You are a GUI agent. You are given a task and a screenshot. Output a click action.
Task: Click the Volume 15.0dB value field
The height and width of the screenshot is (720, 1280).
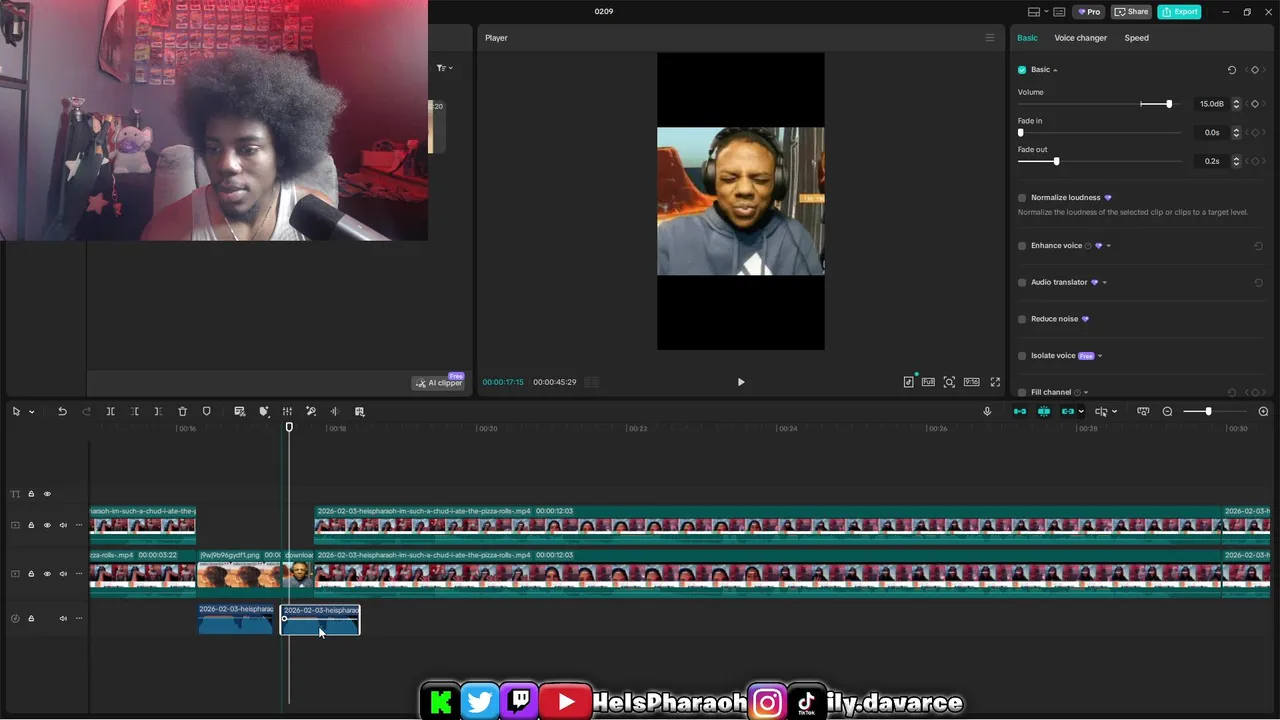[1211, 104]
